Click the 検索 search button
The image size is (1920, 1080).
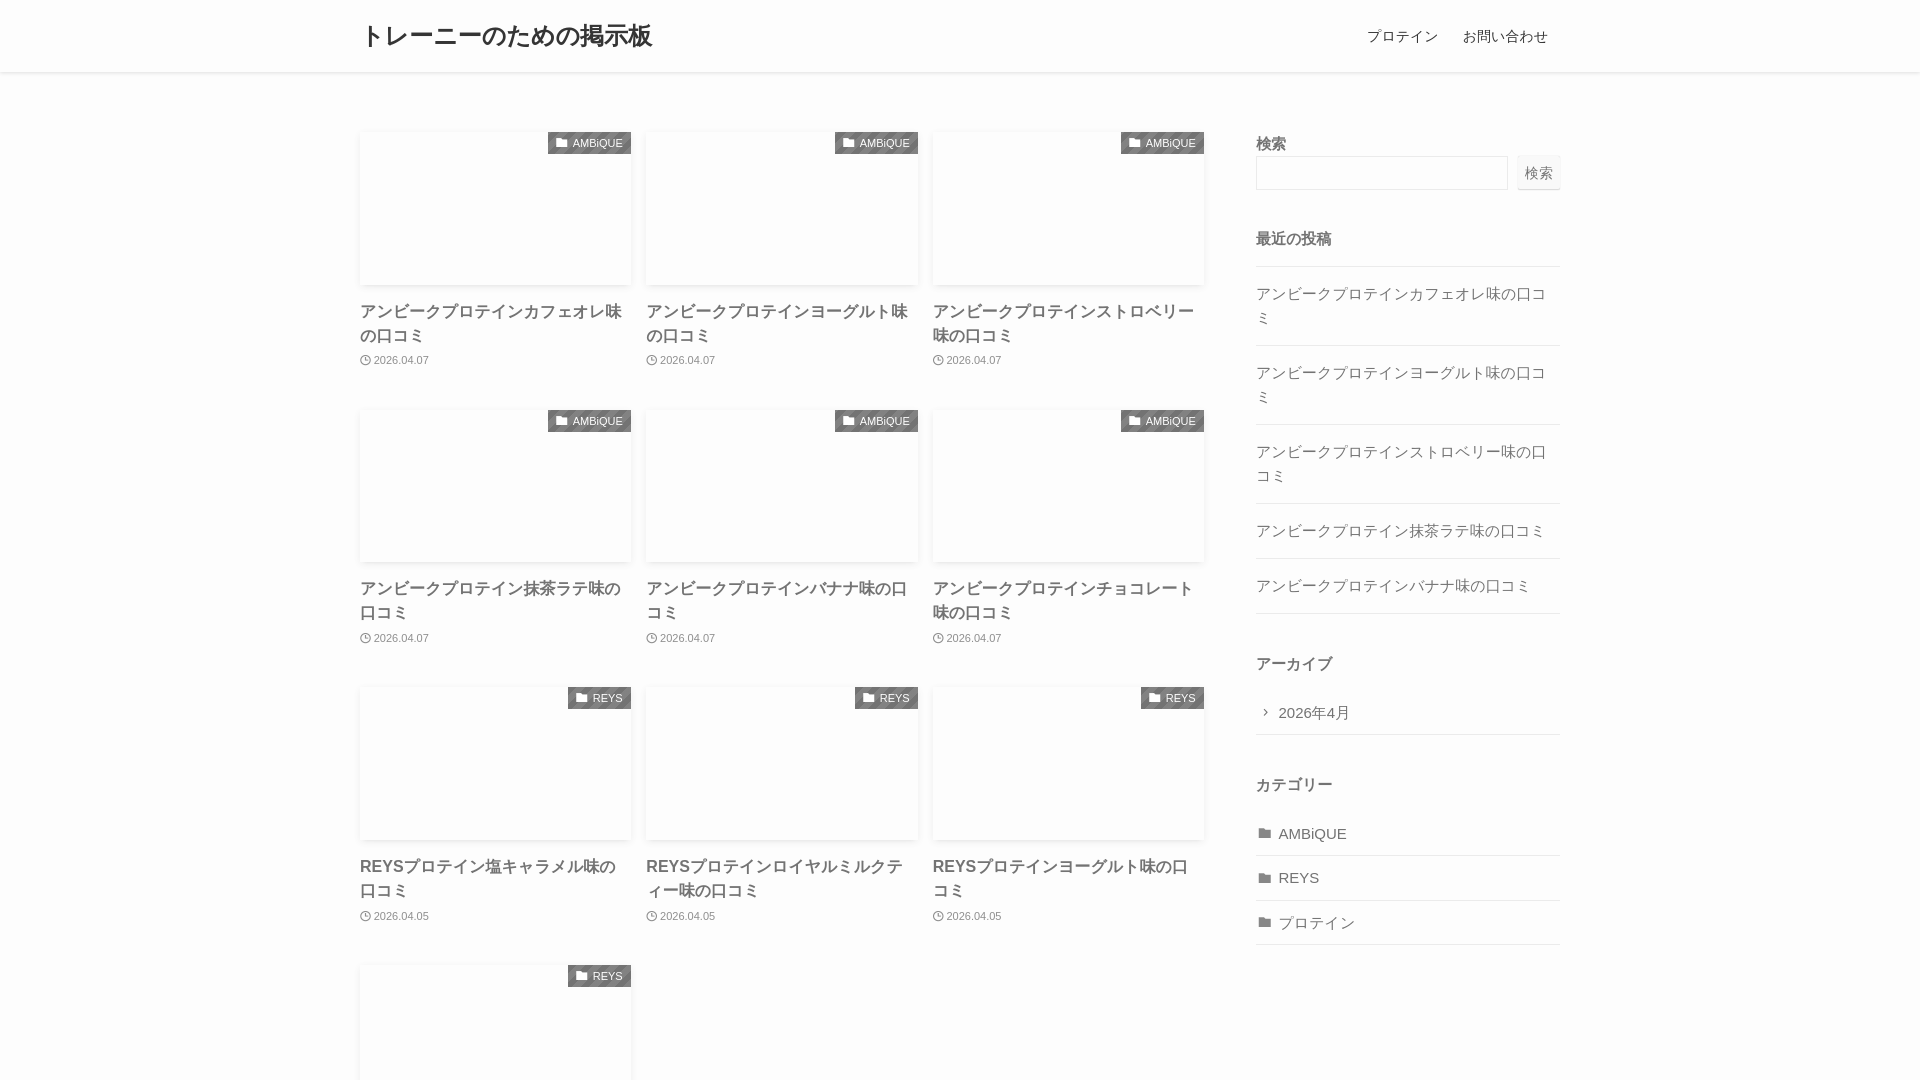tap(1538, 173)
